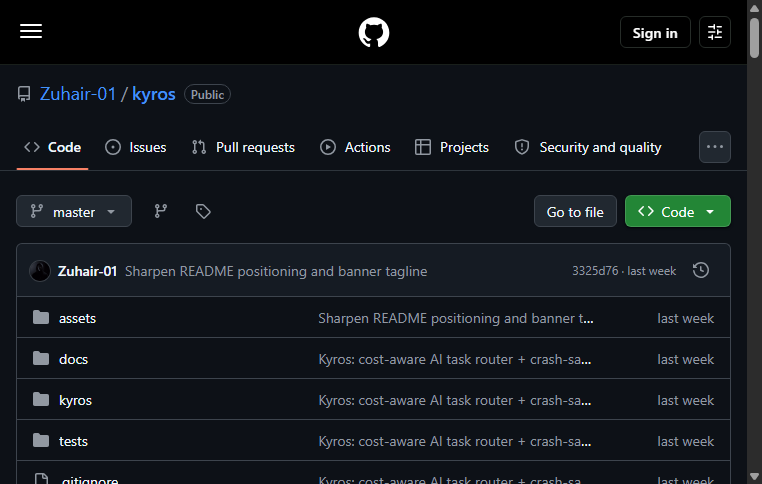View branches using the branch icon
This screenshot has height=484, width=762.
[x=161, y=211]
